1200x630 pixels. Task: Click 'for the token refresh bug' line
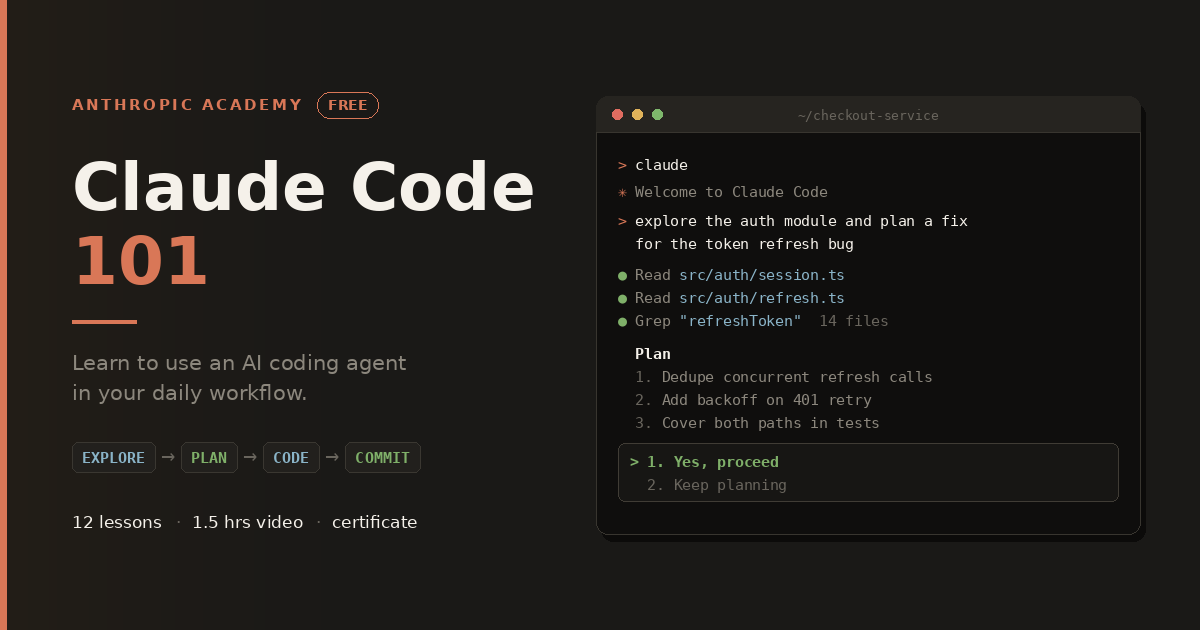coord(744,244)
